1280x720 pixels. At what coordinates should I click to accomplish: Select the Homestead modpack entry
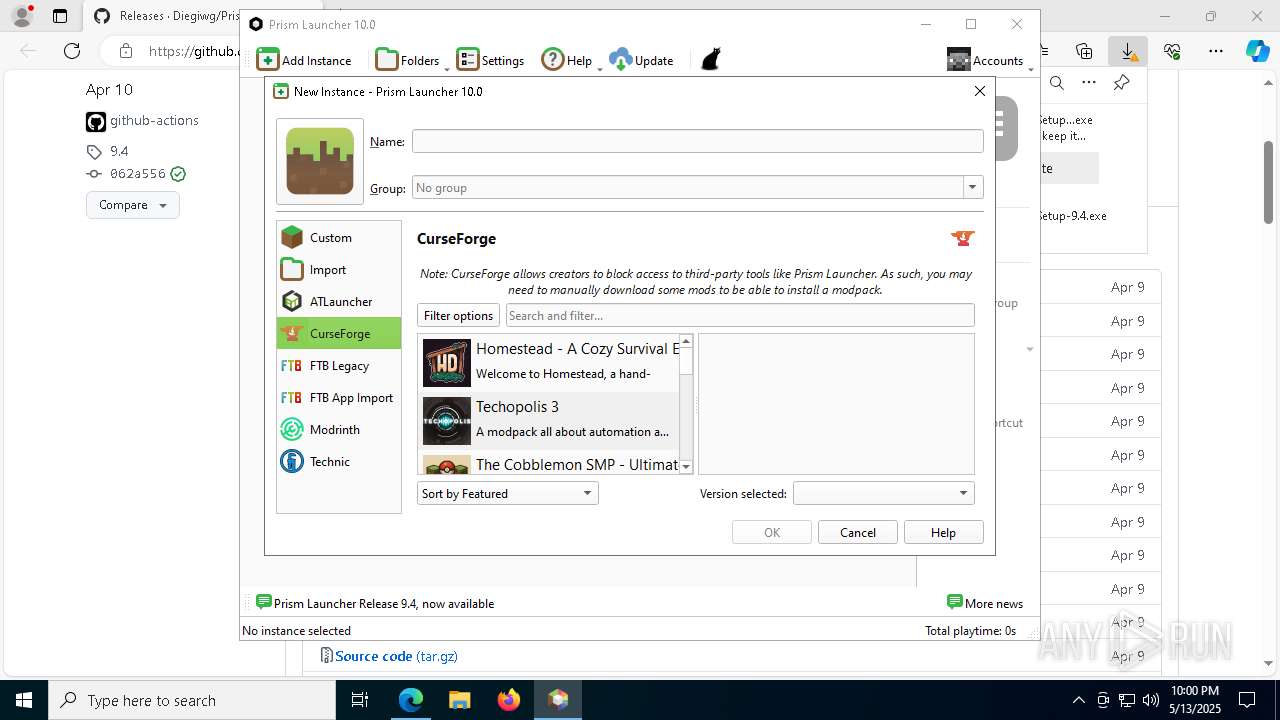(x=548, y=362)
